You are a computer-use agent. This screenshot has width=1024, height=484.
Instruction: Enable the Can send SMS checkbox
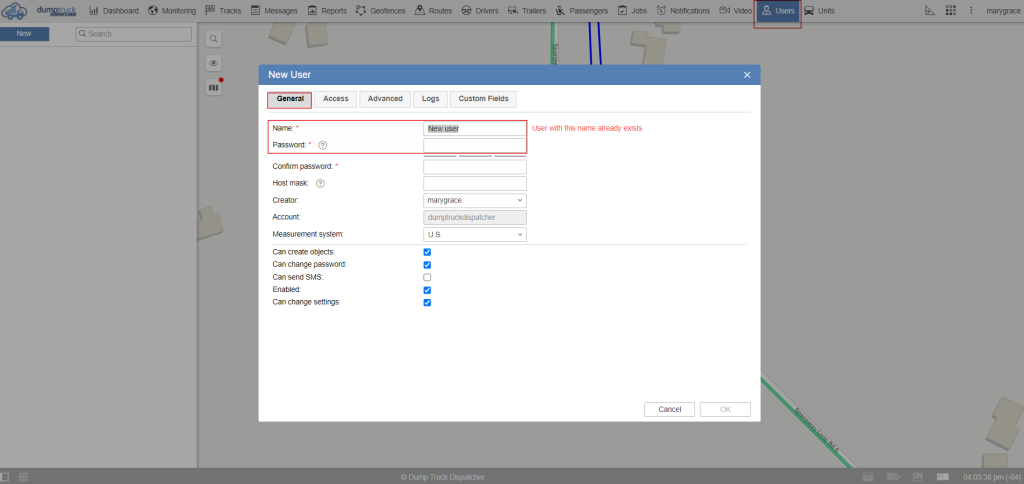(x=427, y=277)
